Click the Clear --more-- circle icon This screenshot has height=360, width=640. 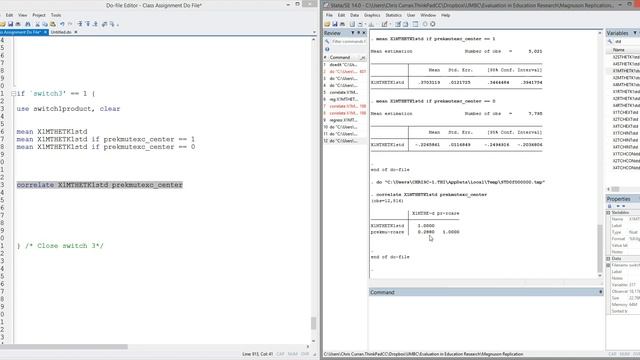[x=425, y=24]
